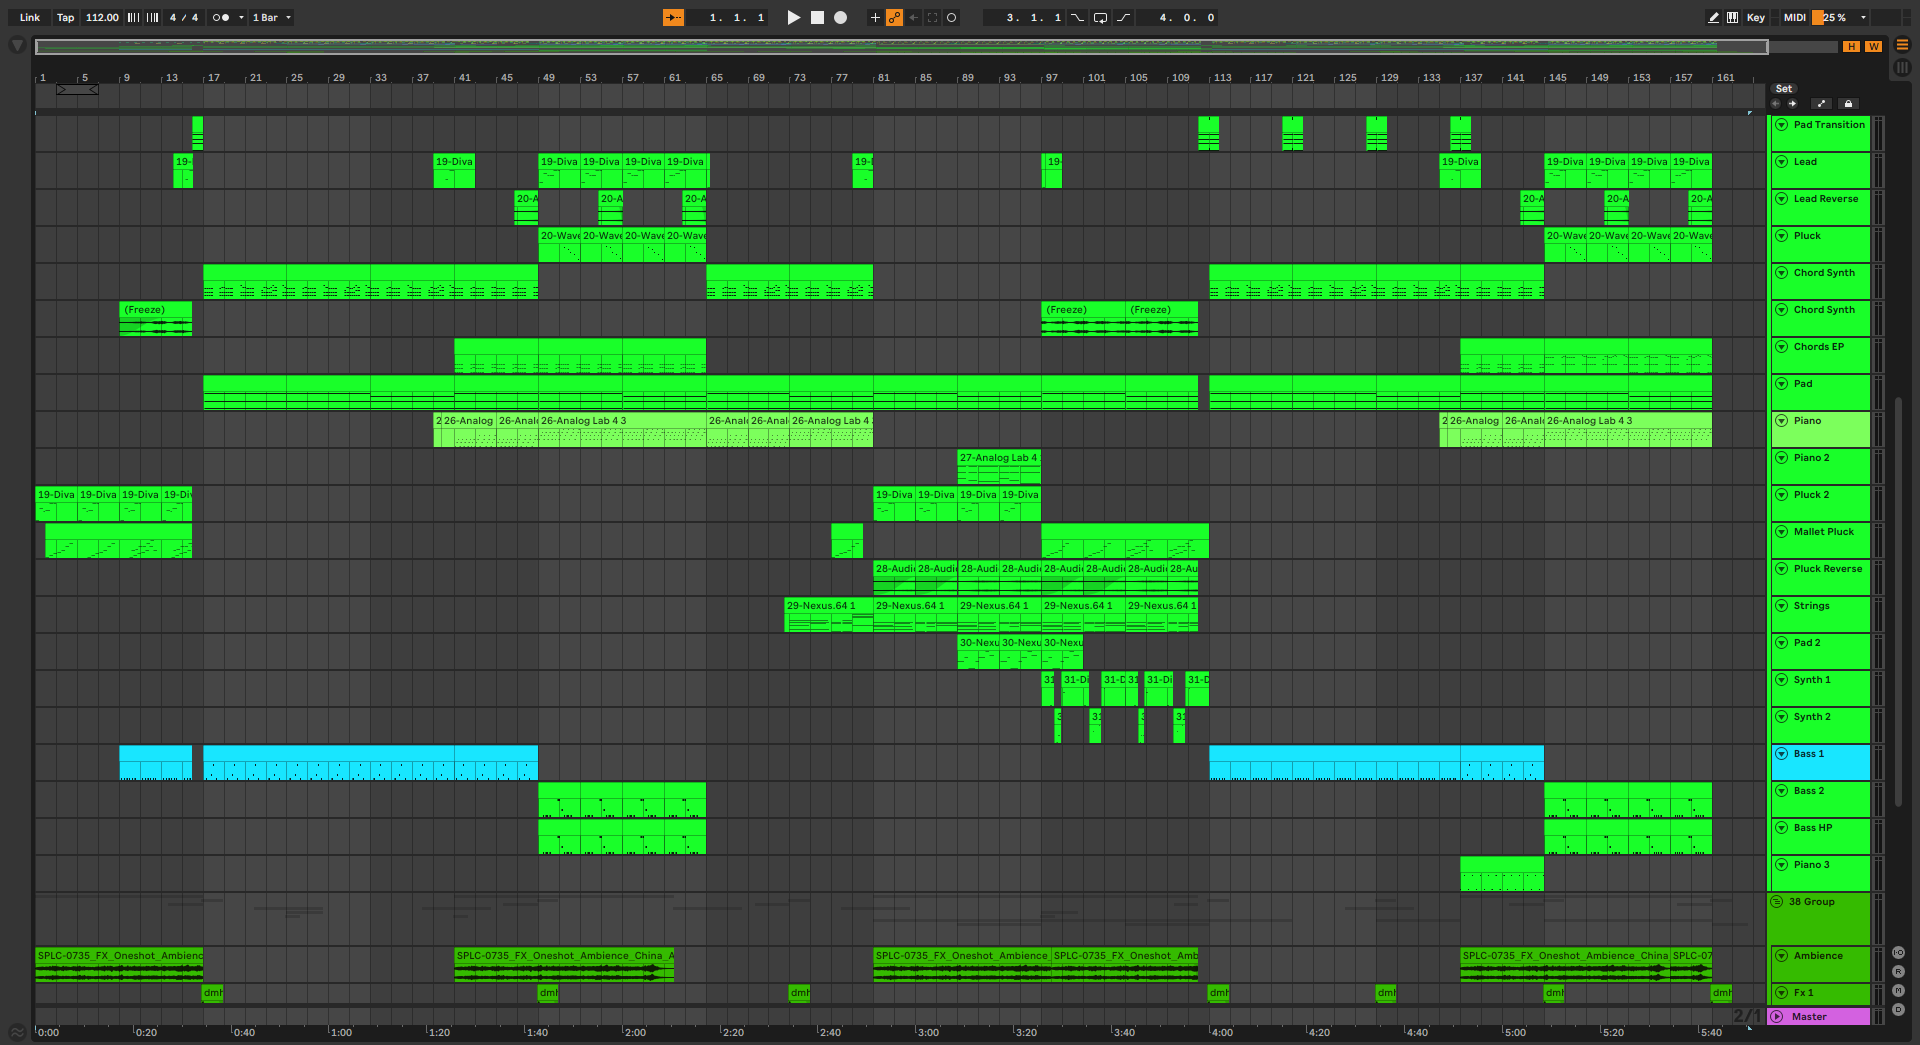Open the metronome settings dropdown arrow
Viewport: 1920px width, 1045px height.
pos(241,17)
